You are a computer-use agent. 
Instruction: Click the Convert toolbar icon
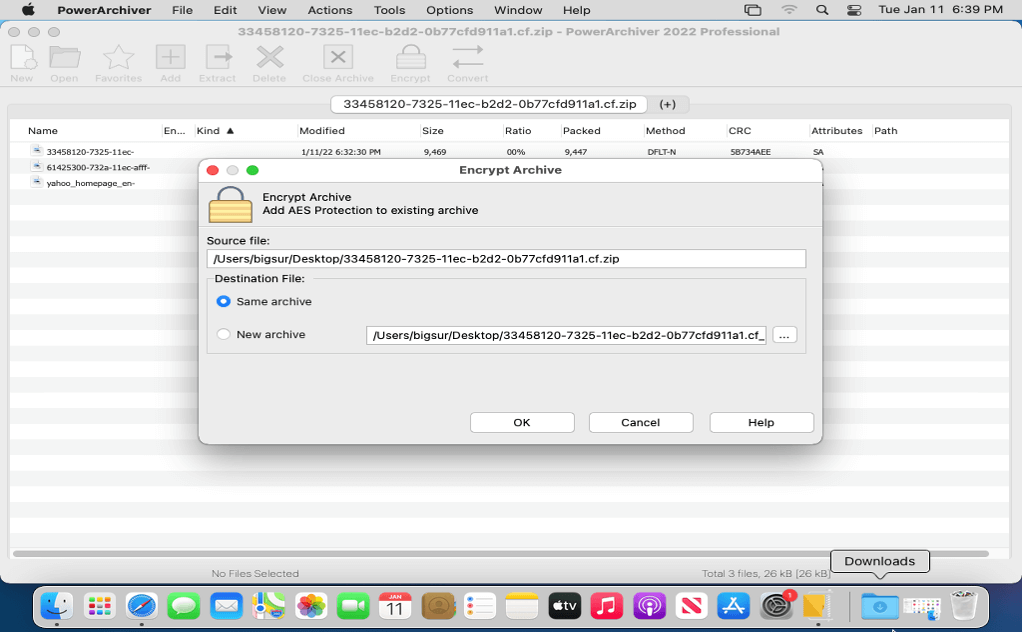tap(467, 61)
